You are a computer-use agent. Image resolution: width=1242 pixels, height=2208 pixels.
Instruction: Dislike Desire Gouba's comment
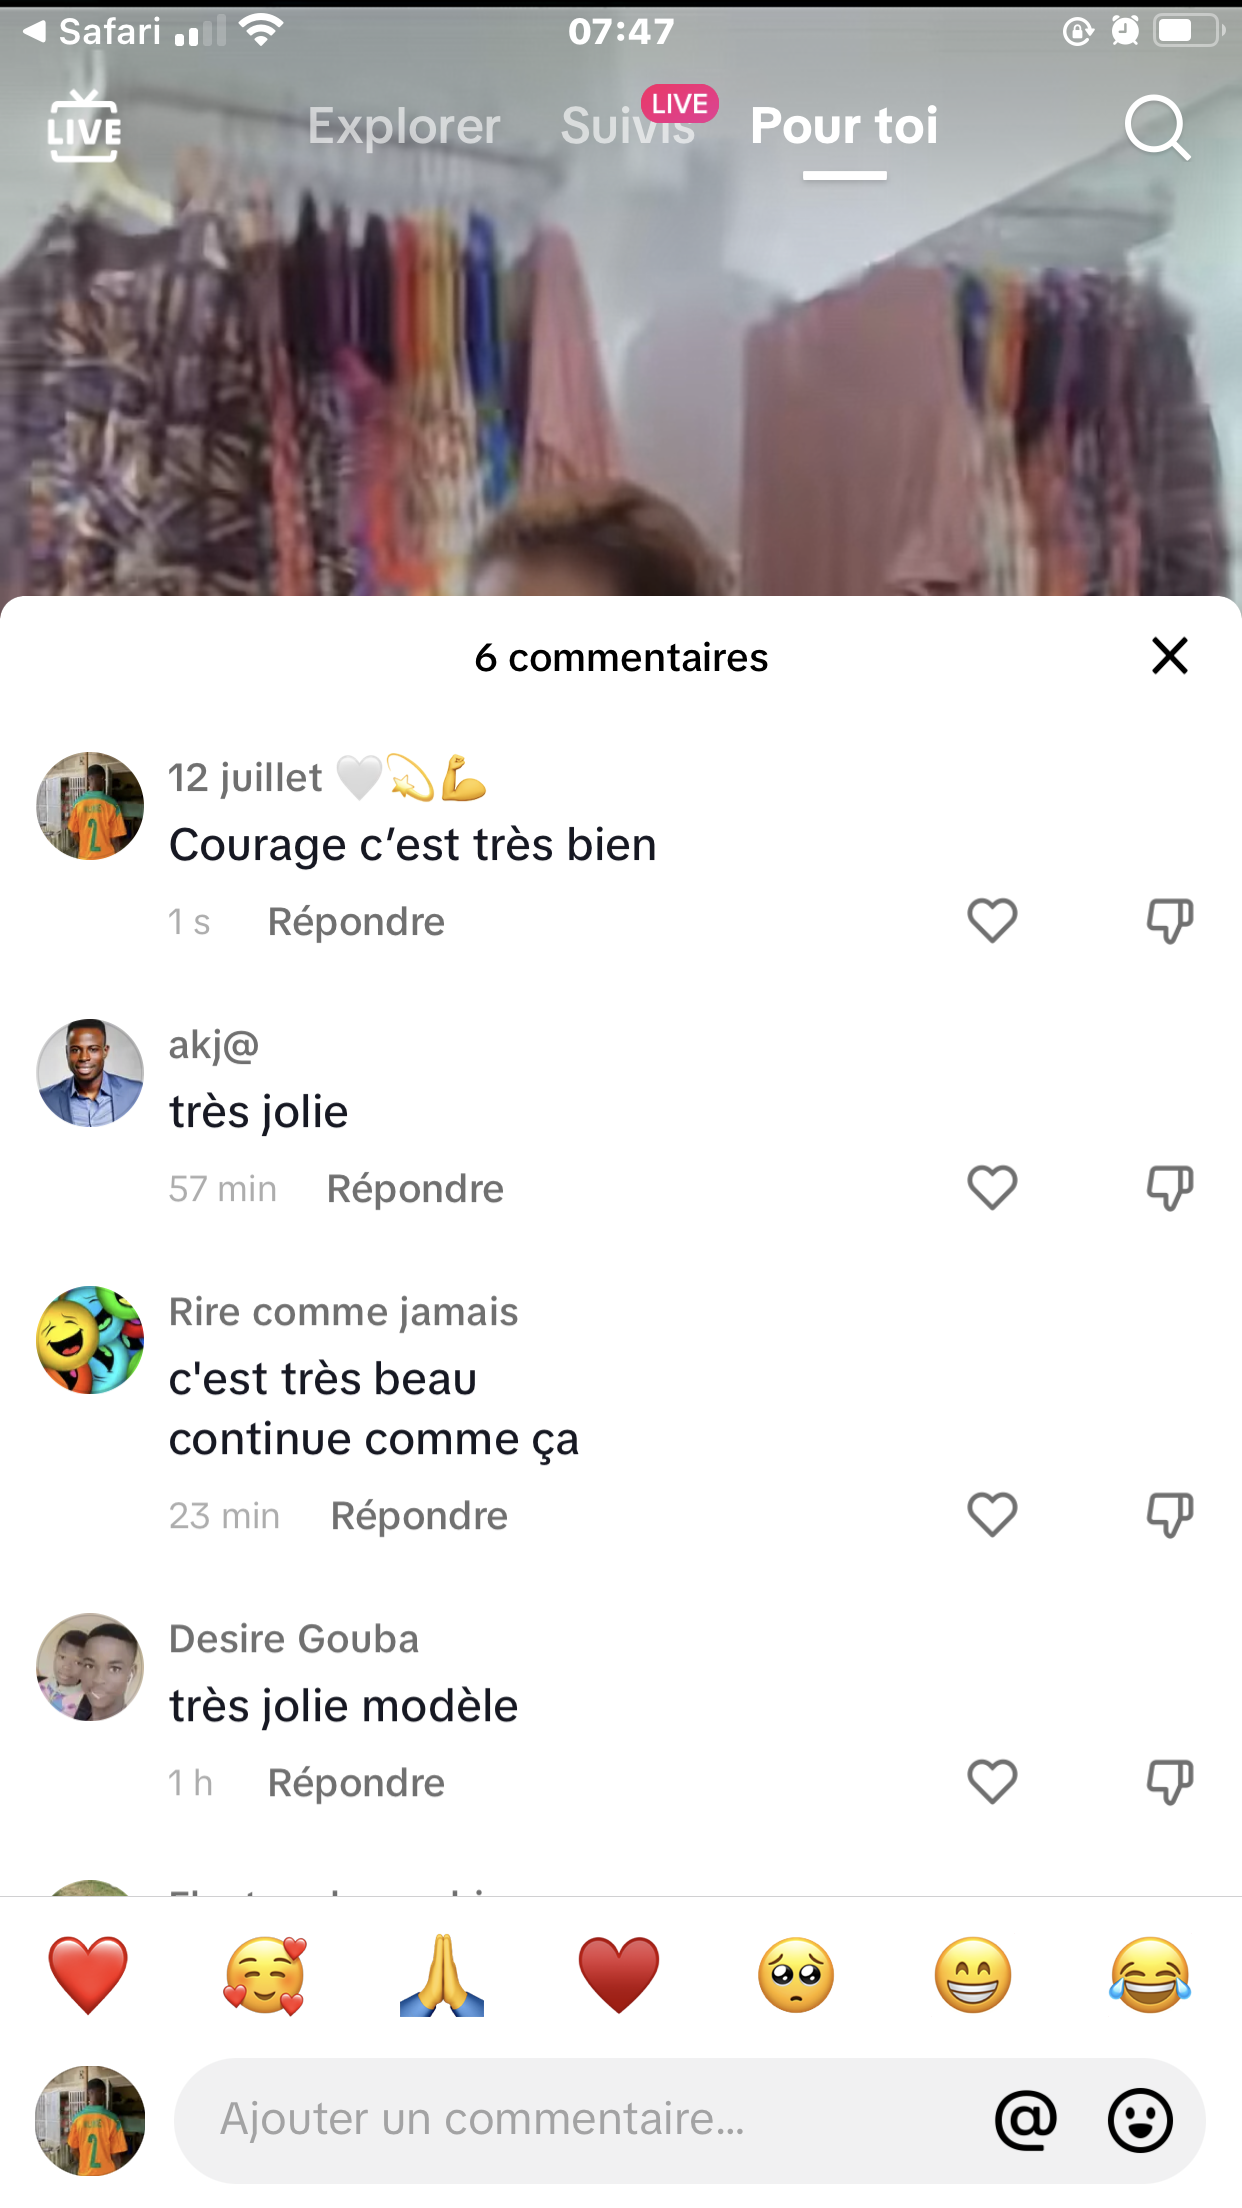point(1169,1781)
